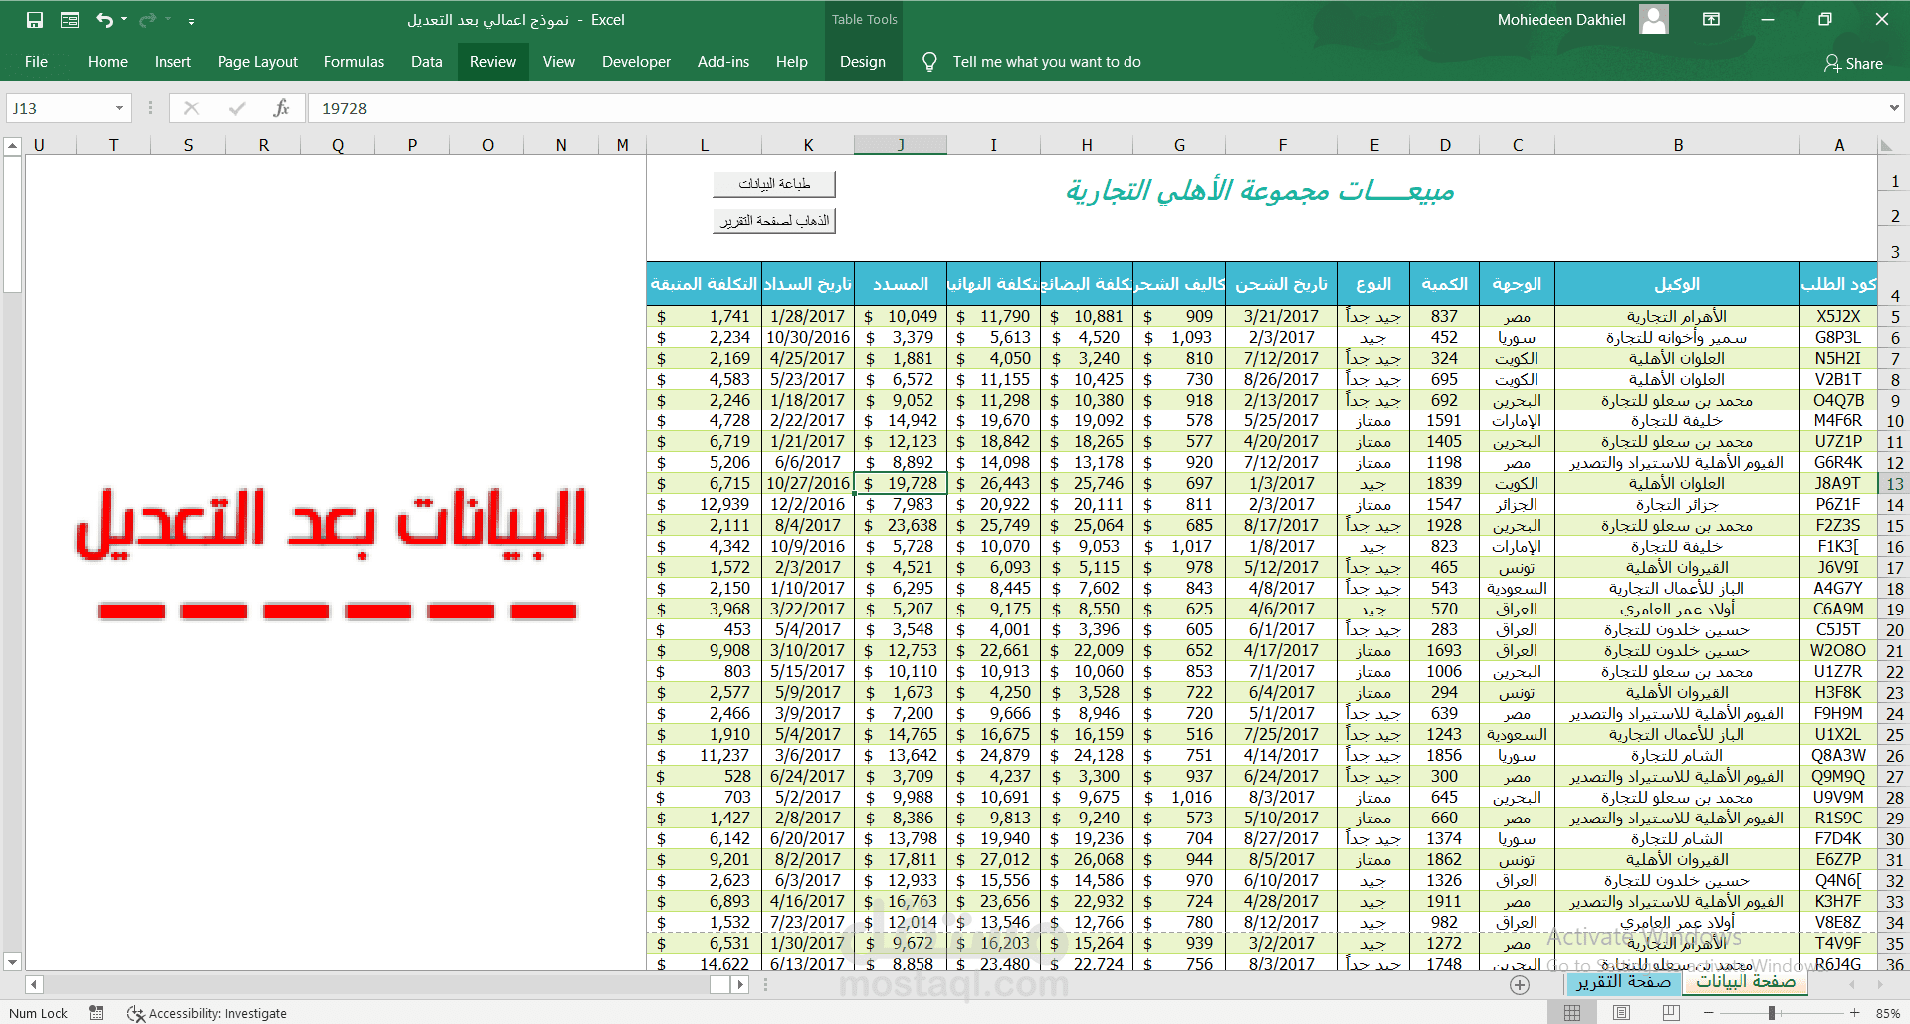Viewport: 1910px width, 1024px height.
Task: Click the zoom out minus icon
Action: [x=1708, y=1013]
